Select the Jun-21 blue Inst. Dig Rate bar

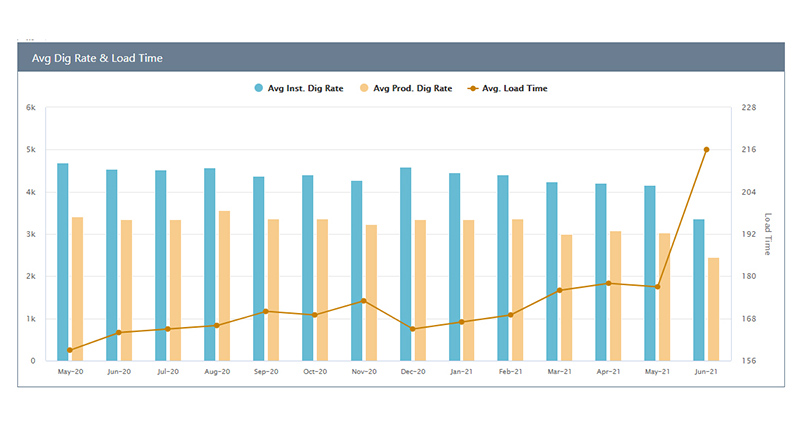point(699,290)
